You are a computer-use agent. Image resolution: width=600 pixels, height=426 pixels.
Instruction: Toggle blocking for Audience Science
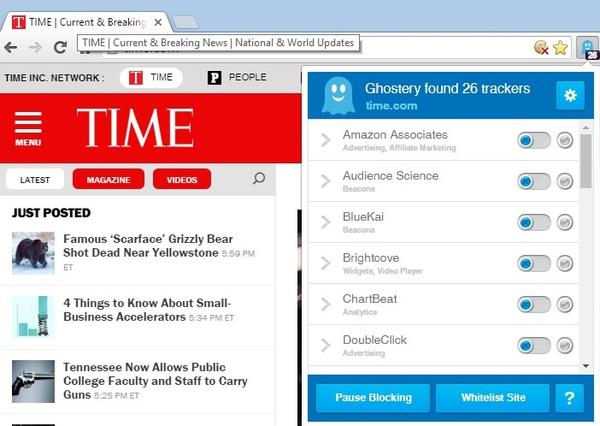[x=534, y=181]
